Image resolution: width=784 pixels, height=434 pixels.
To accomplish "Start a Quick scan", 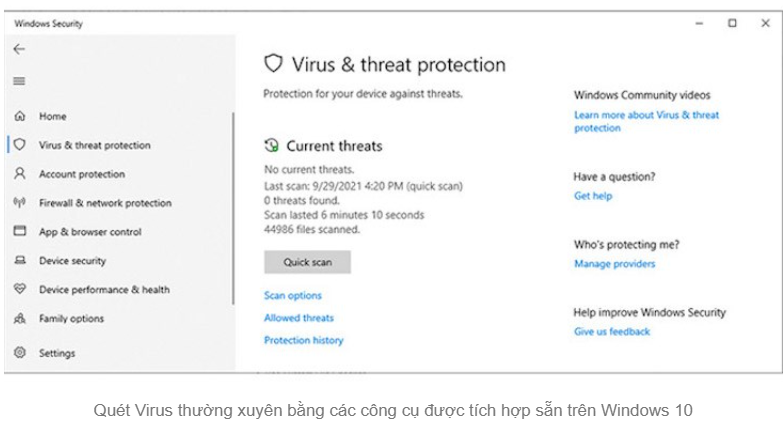I will (307, 262).
